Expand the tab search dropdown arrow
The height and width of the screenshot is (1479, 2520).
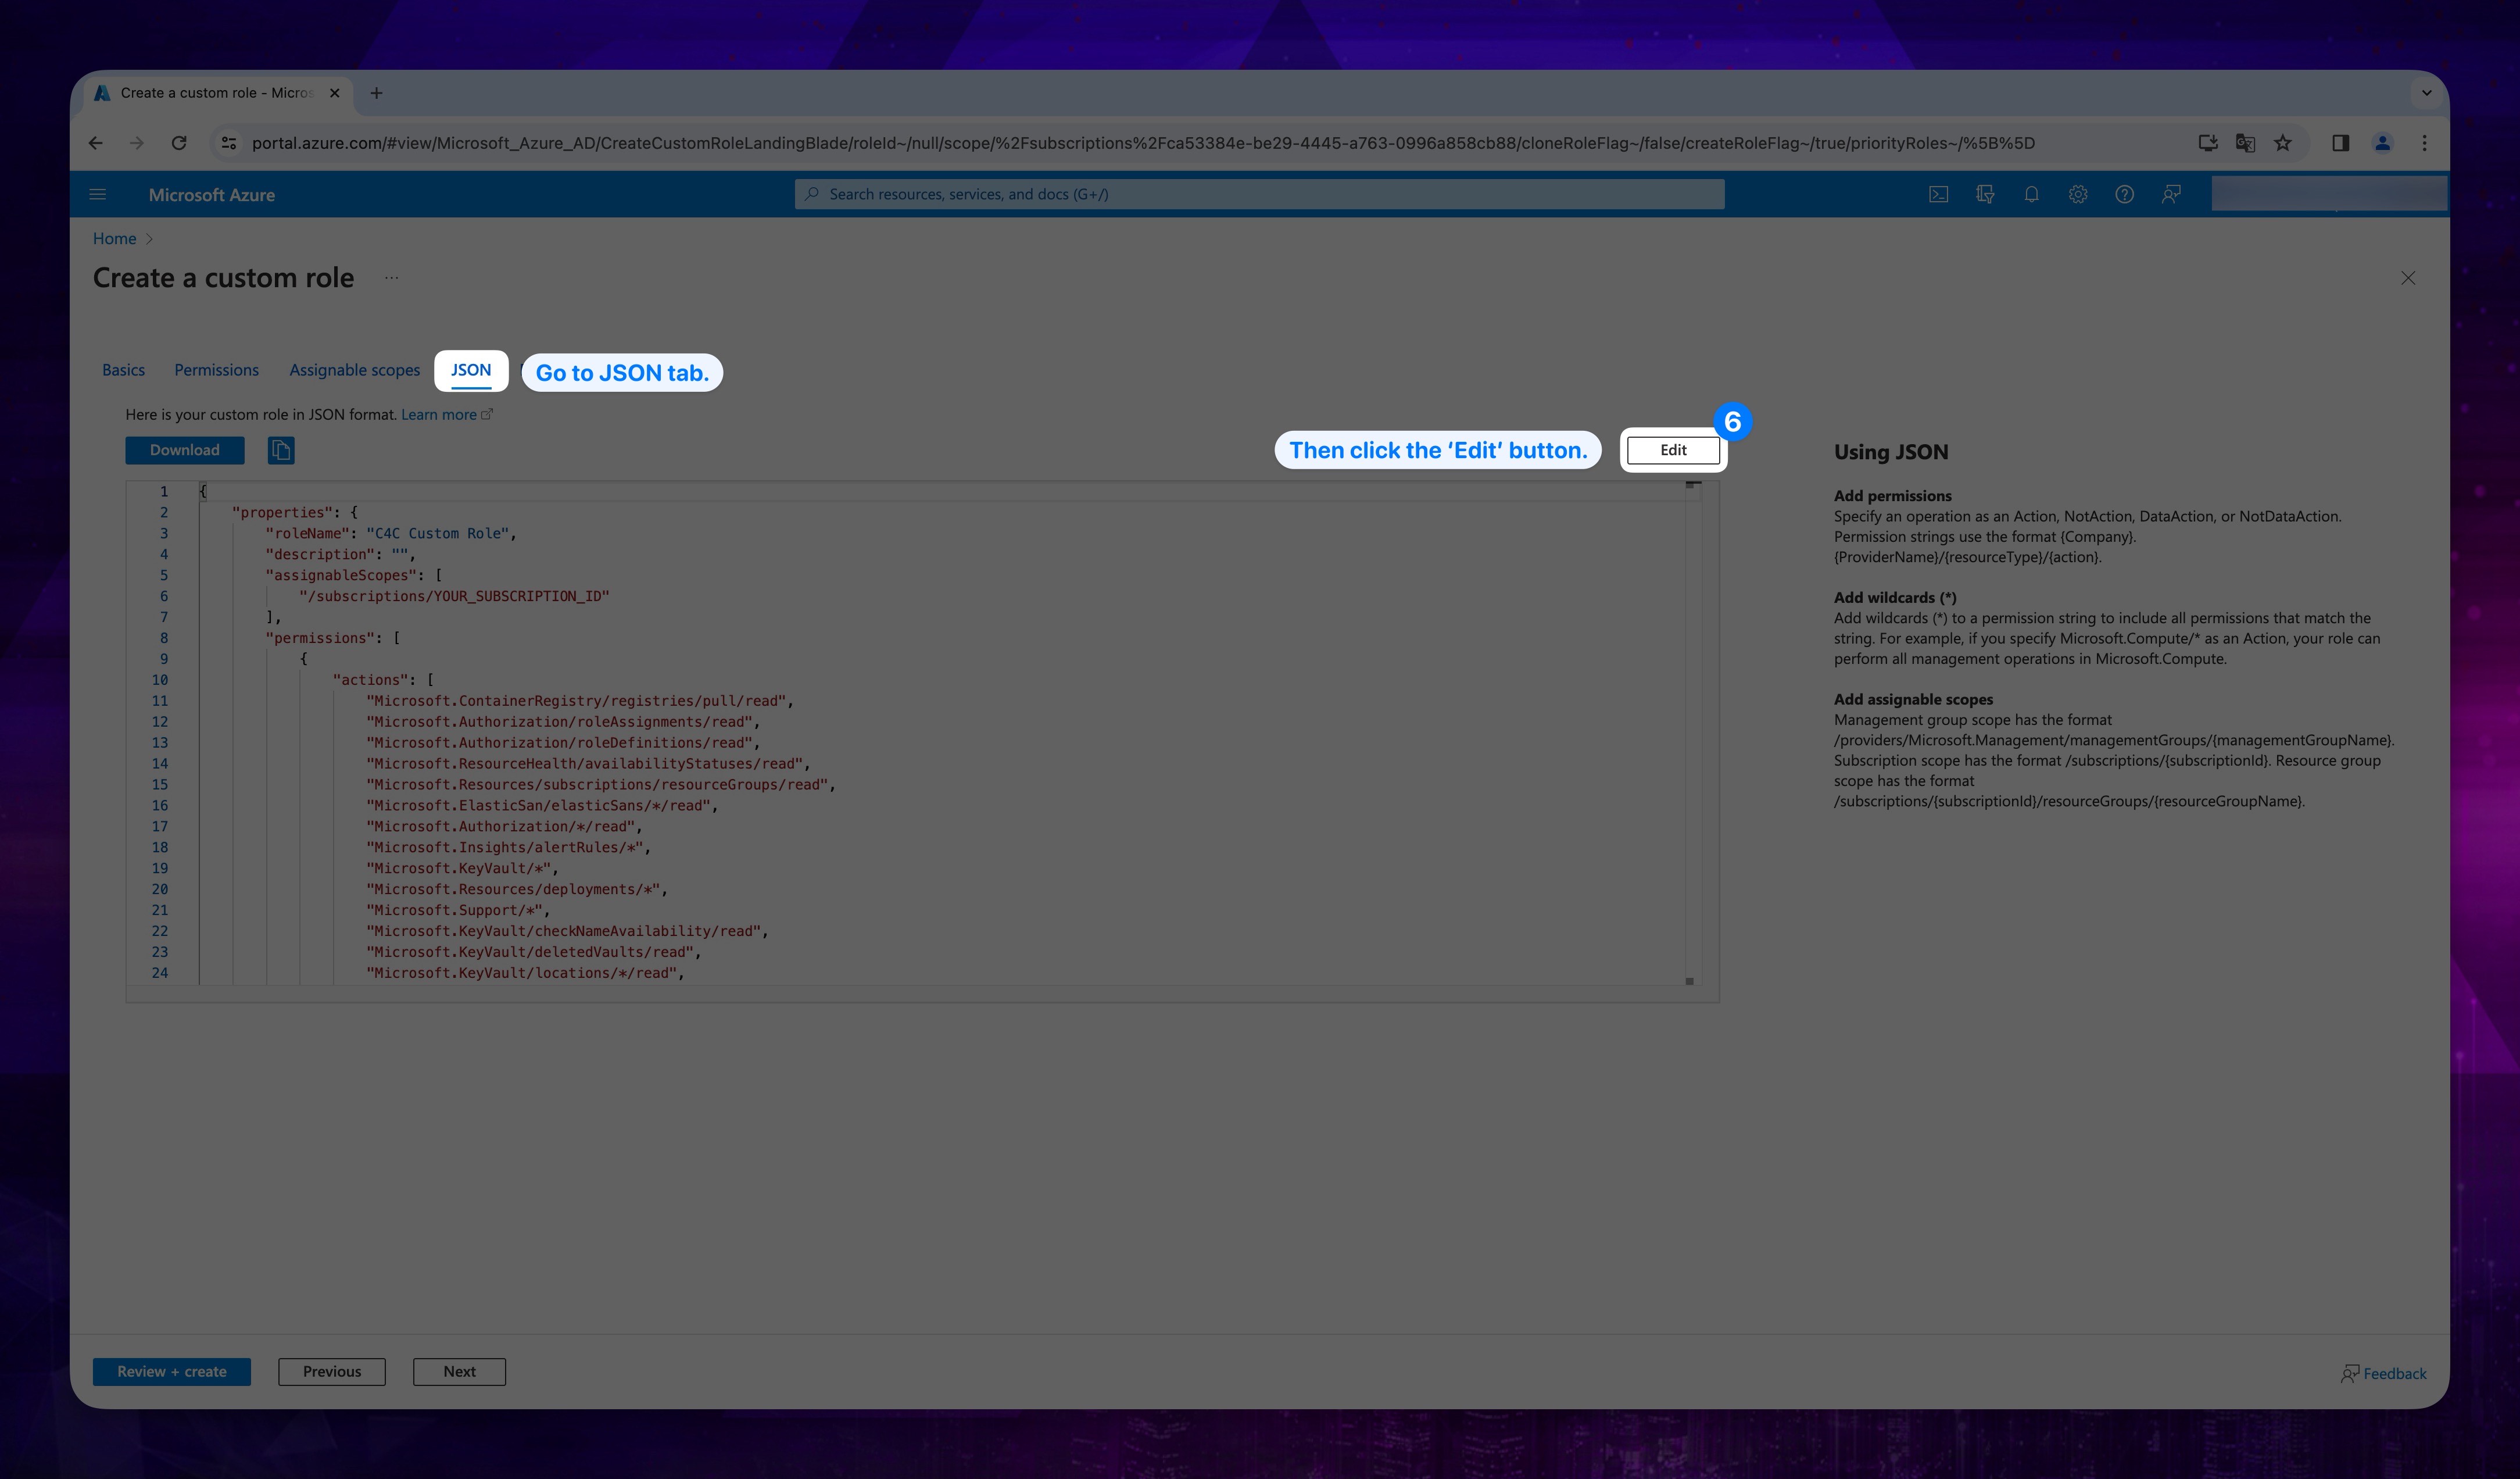pyautogui.click(x=2426, y=93)
